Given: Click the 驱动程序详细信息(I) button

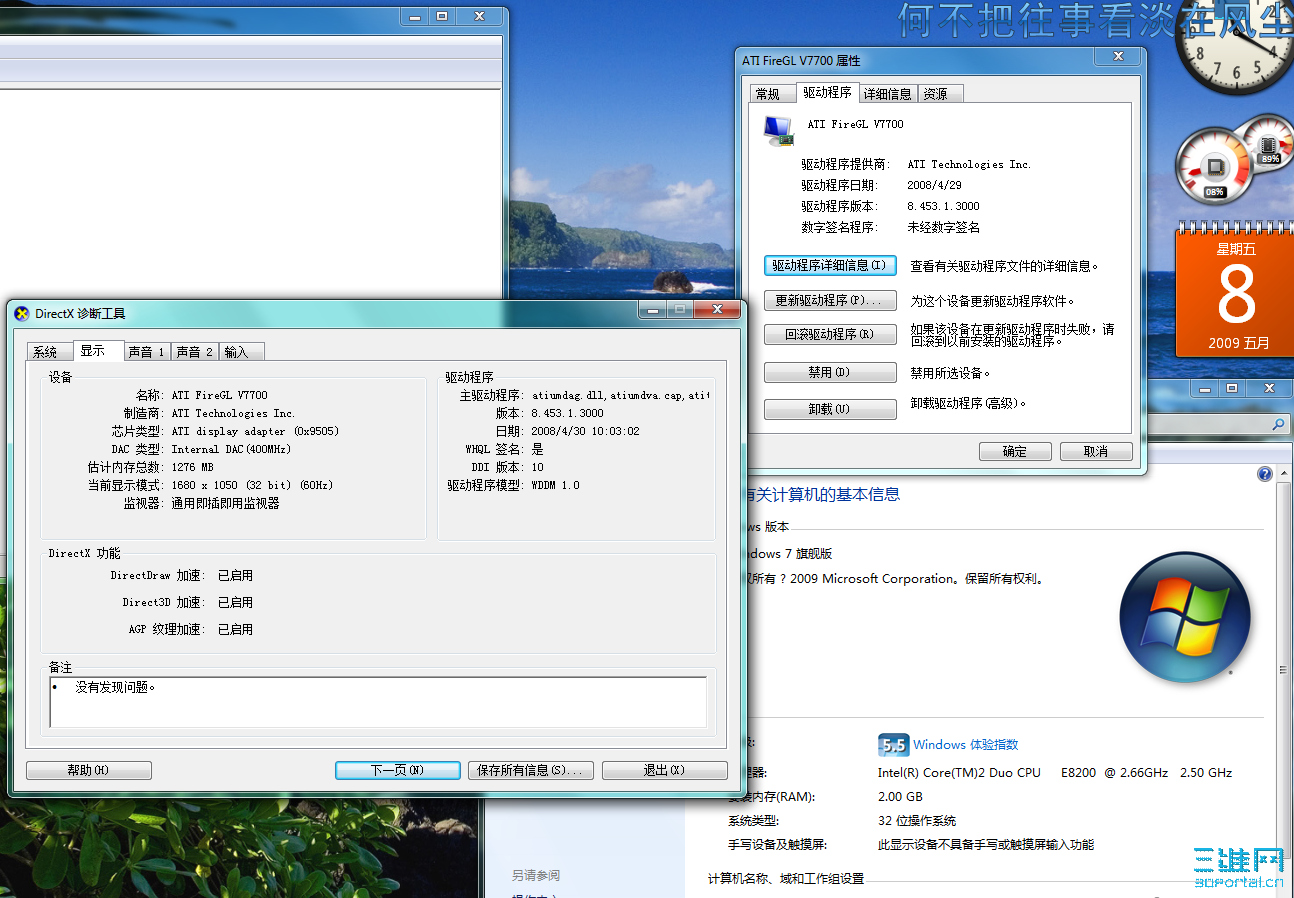Looking at the screenshot, I should tap(830, 266).
